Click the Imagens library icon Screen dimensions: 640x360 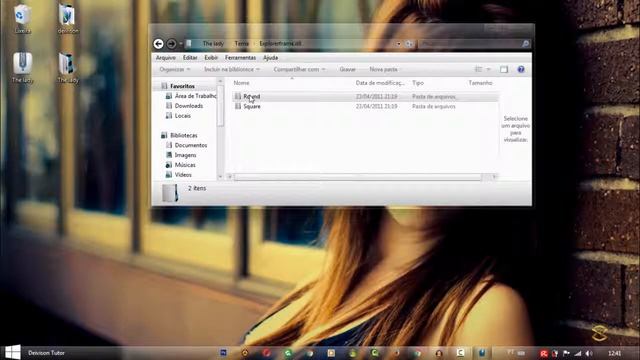(169, 155)
